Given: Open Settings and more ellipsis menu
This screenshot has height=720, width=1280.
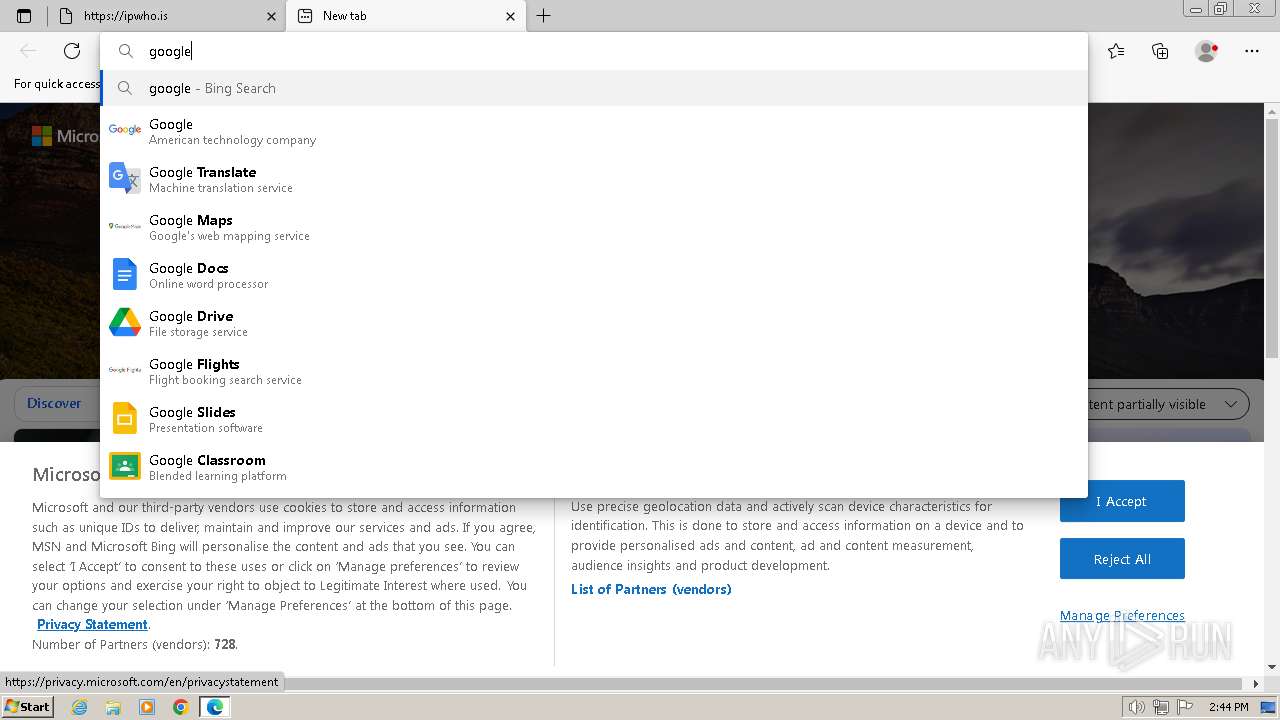Looking at the screenshot, I should (1252, 51).
